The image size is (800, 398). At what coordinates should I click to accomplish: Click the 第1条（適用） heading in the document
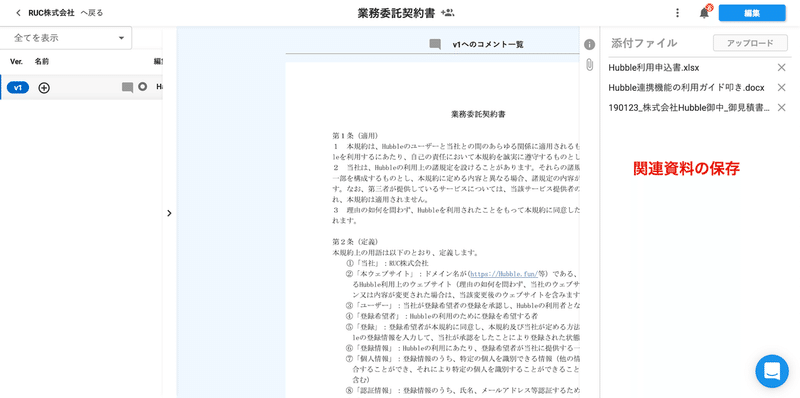click(355, 136)
